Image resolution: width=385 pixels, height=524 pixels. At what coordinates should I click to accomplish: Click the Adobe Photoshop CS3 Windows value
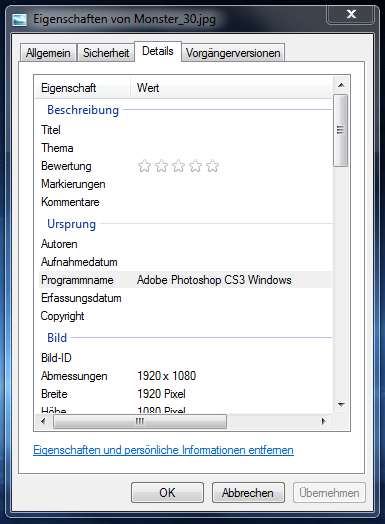(214, 280)
